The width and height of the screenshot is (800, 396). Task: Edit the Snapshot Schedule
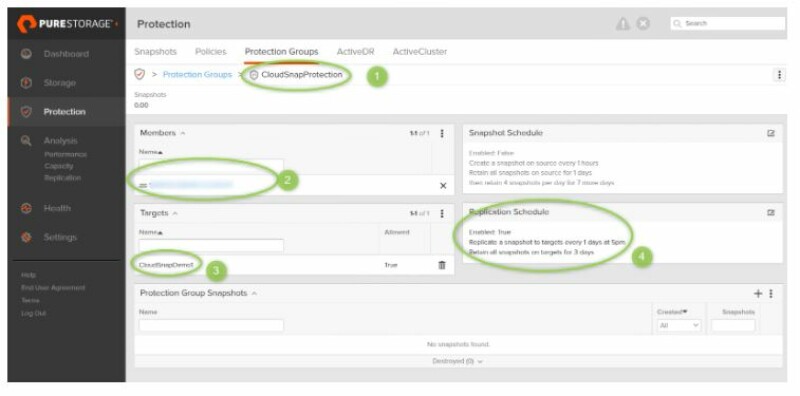pos(770,133)
